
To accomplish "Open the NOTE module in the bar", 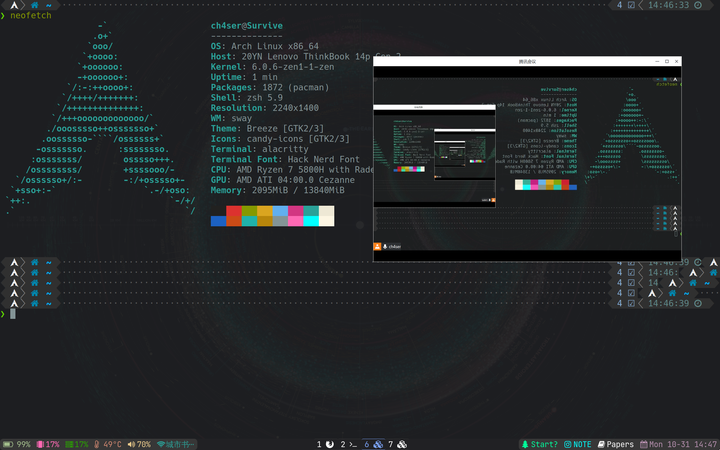I will [578, 444].
